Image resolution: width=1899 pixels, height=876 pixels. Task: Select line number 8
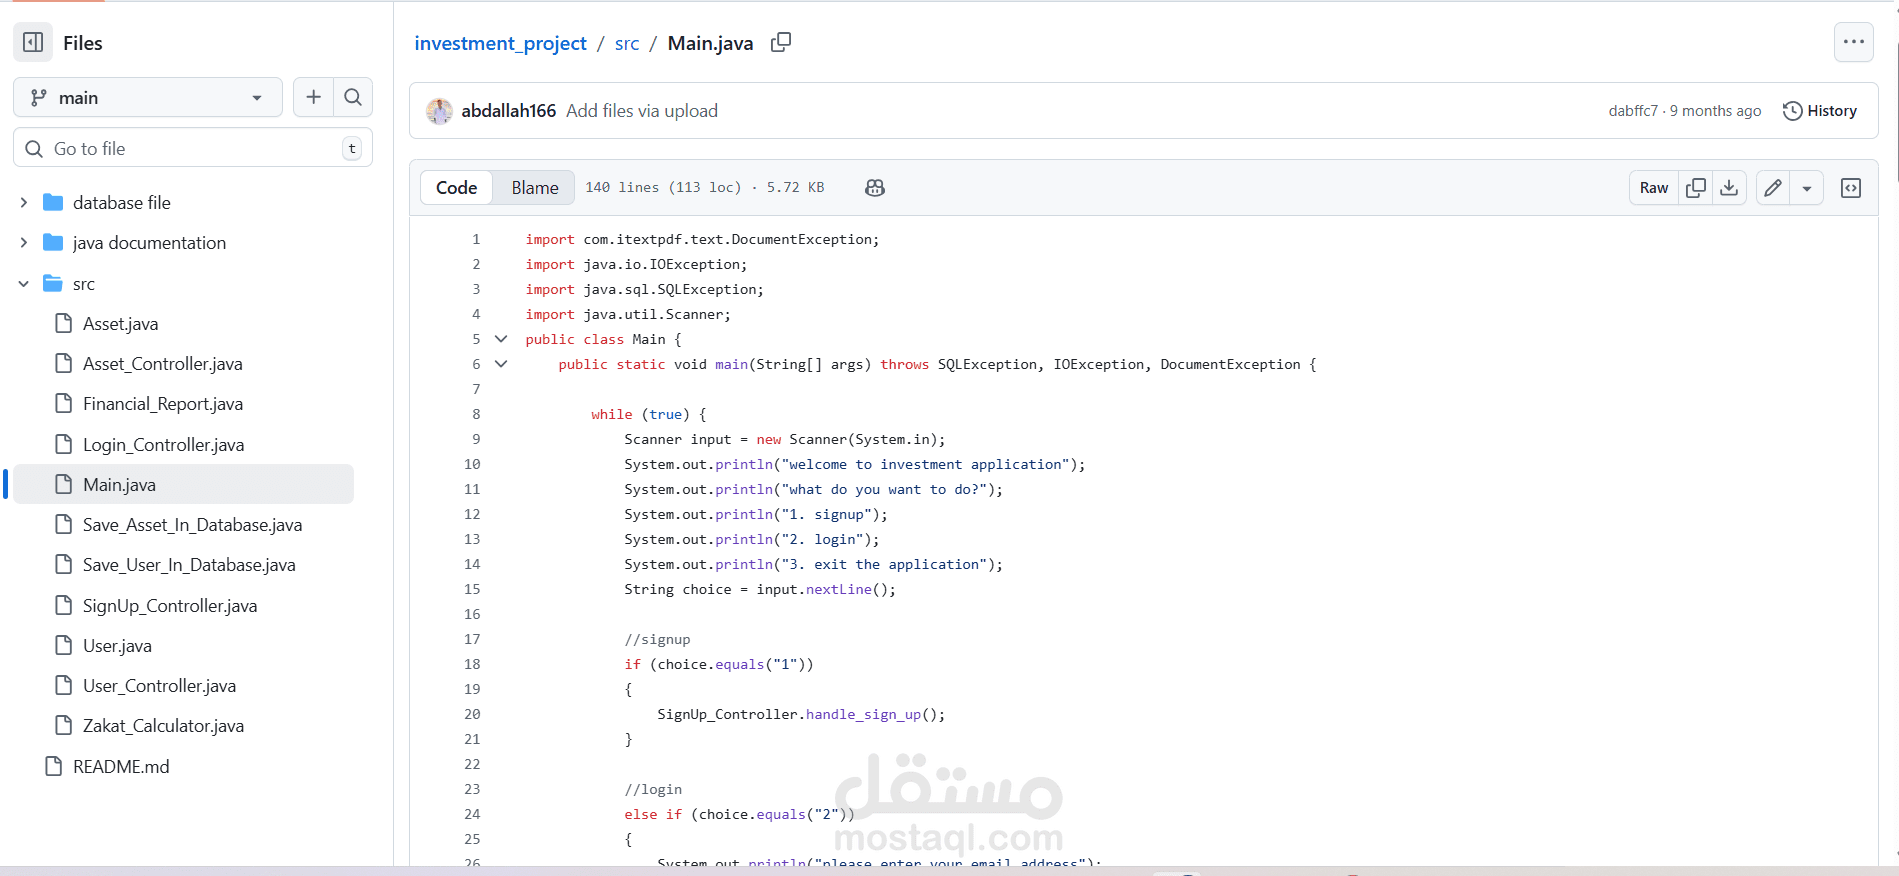click(x=476, y=414)
